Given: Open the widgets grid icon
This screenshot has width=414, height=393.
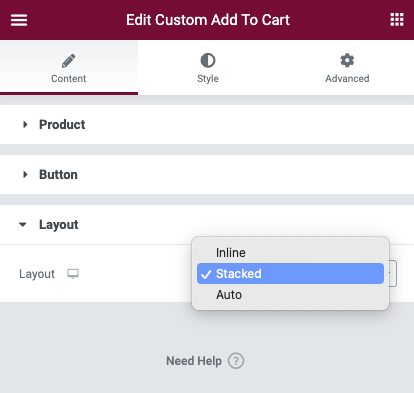Looking at the screenshot, I should (397, 20).
